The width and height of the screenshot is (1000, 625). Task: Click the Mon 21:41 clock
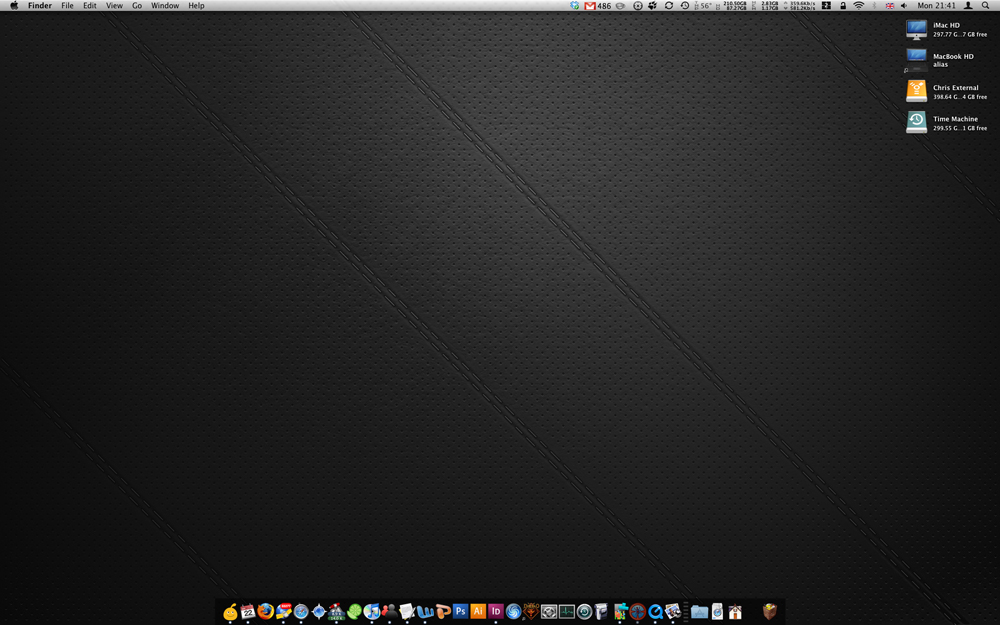tap(936, 5)
